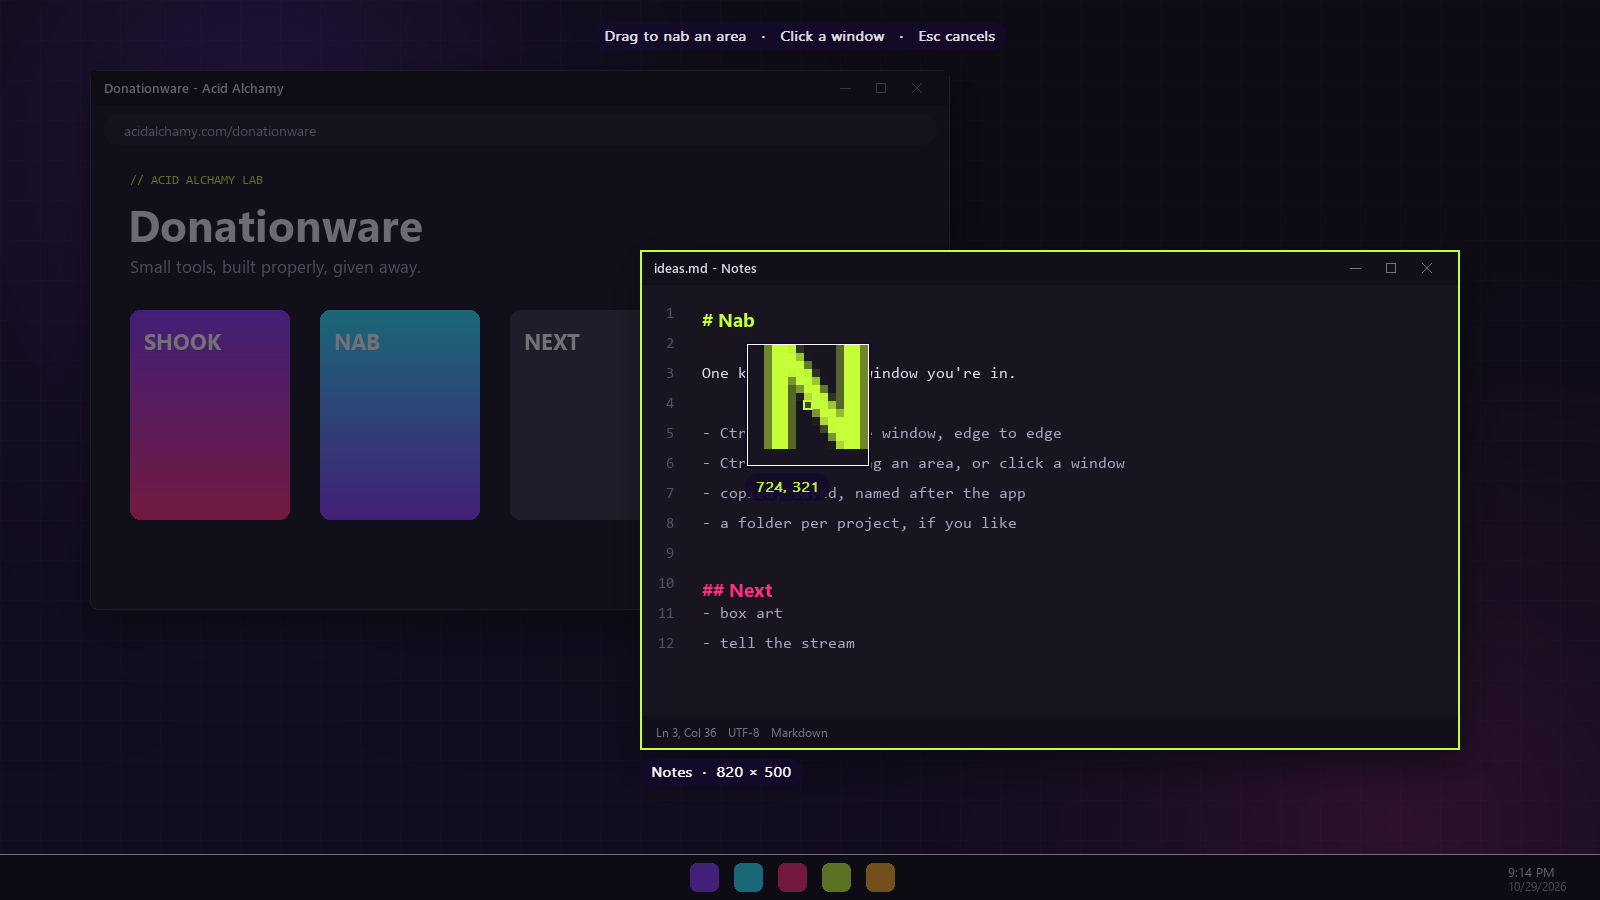Minimize the Donationware browser window
Screen dimensions: 1600x900
tap(845, 88)
